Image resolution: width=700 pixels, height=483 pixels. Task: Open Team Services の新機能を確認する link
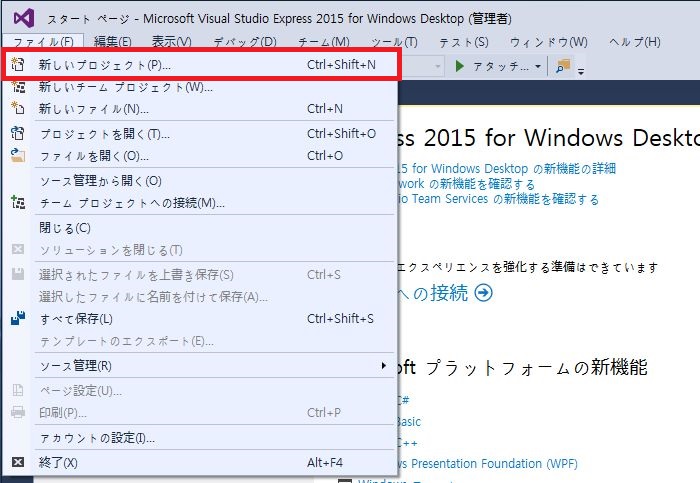[x=498, y=199]
